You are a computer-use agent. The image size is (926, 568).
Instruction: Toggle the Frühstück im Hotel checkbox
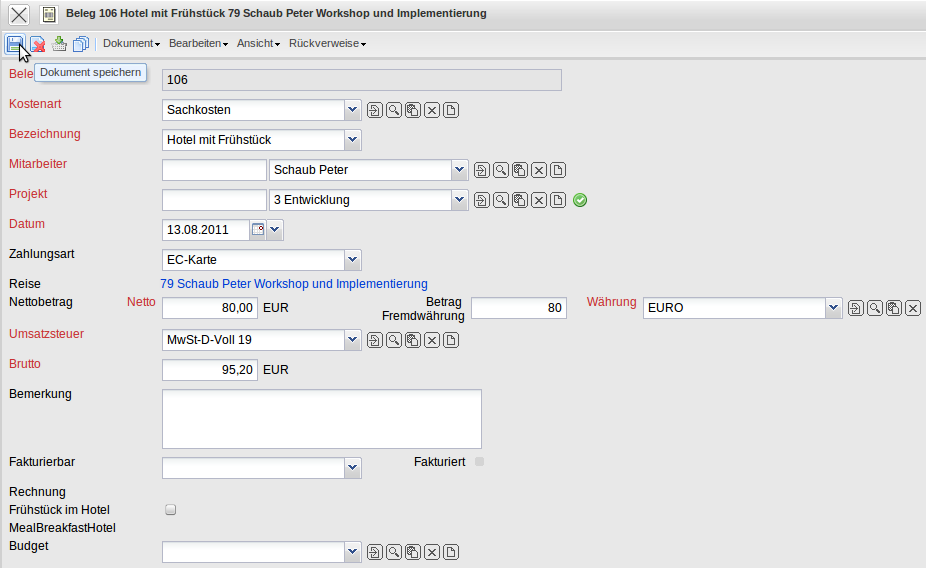coord(170,510)
